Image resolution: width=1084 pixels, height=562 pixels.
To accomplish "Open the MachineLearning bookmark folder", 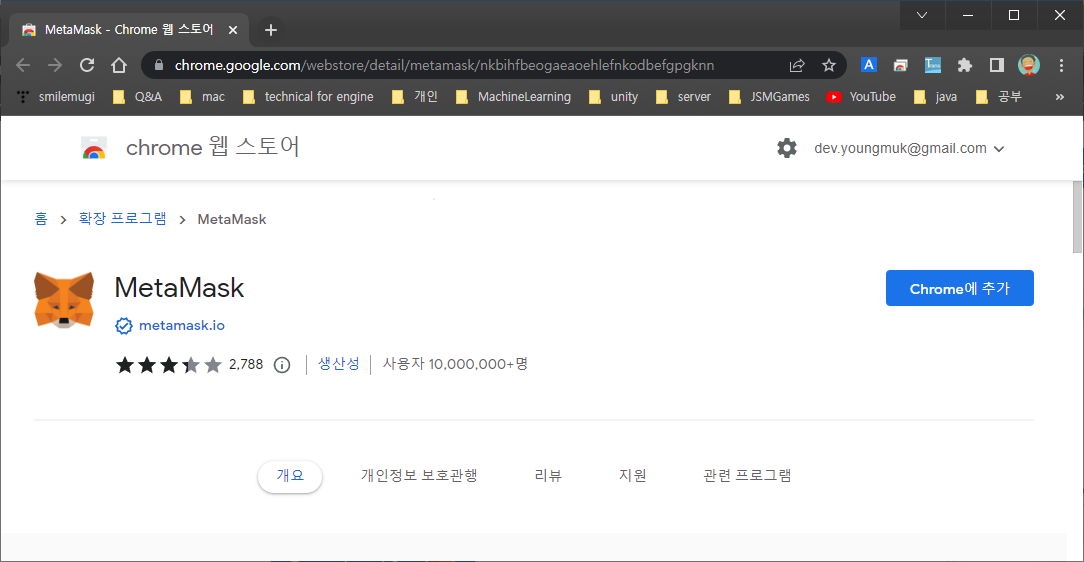I will 514,97.
